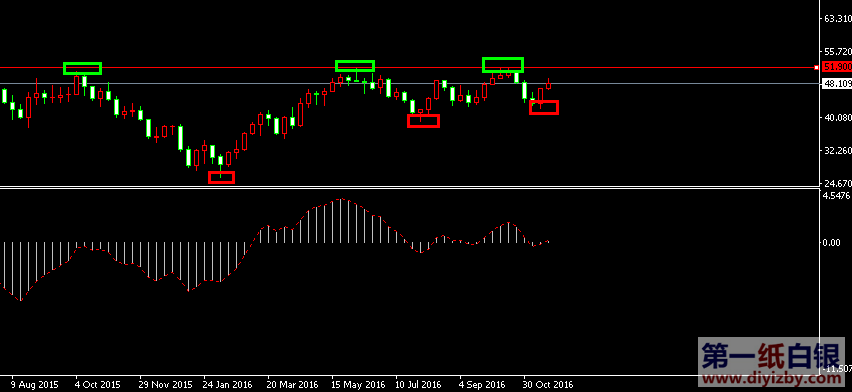Click the 15 May 2016 date label
Screen dimensions: 852x392
click(358, 384)
